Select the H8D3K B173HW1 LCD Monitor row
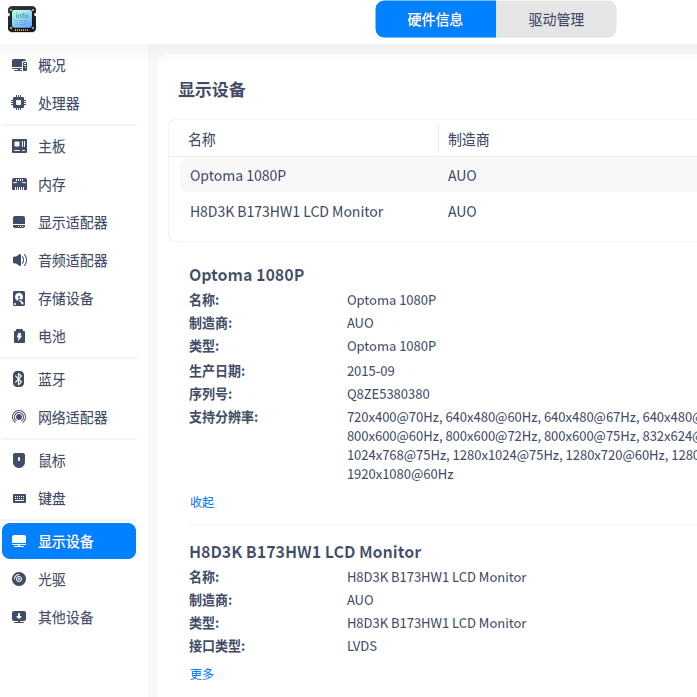697x697 pixels. [x=438, y=212]
